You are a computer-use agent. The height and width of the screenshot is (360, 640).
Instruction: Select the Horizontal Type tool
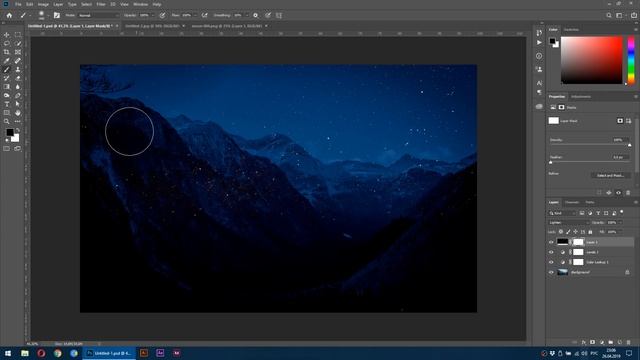[7, 104]
